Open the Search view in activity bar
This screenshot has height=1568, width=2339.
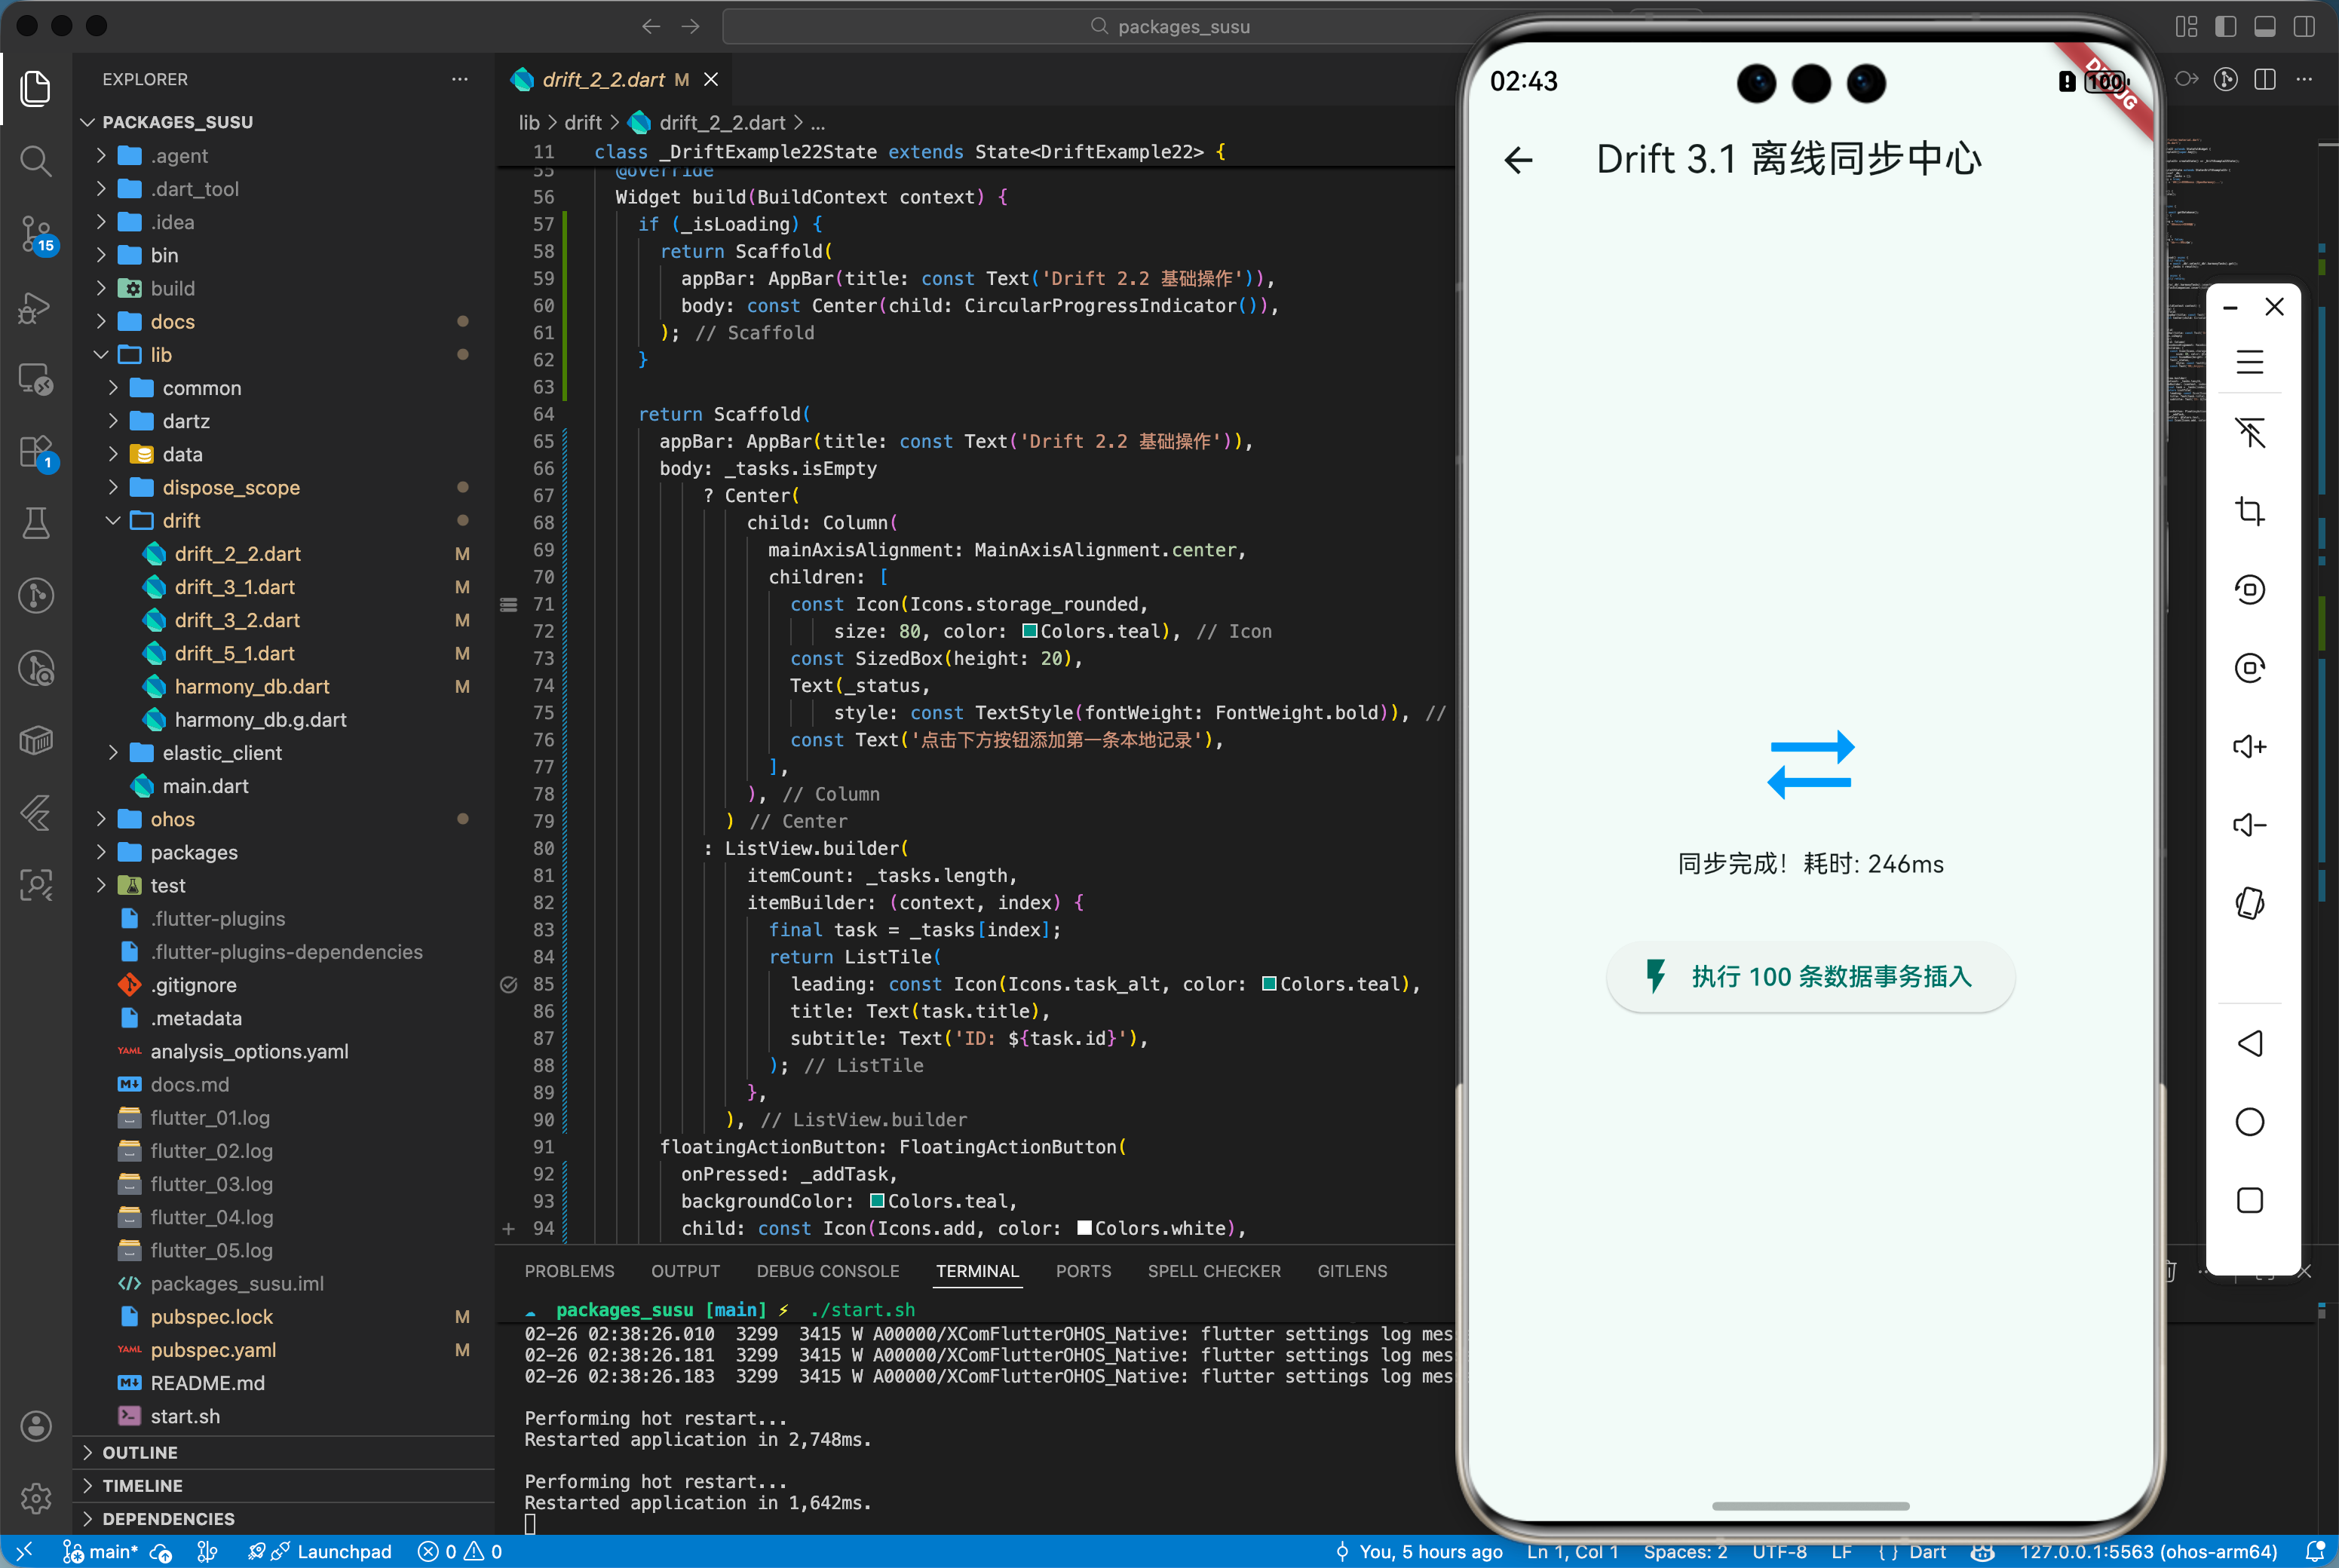pyautogui.click(x=36, y=160)
